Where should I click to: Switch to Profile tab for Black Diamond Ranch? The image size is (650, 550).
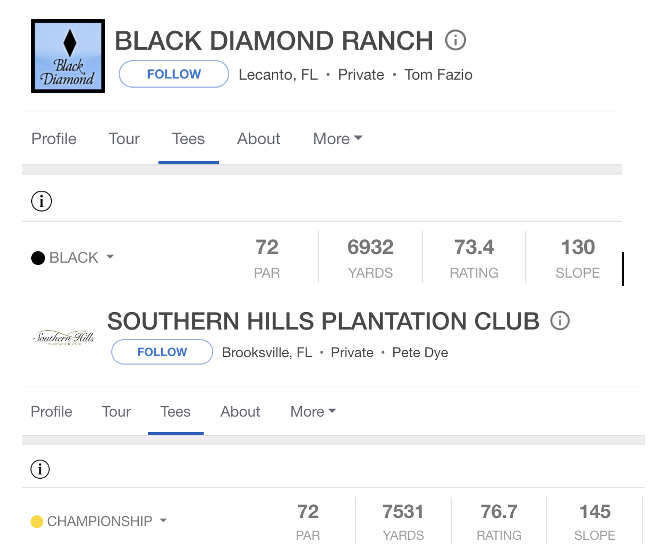tap(54, 139)
